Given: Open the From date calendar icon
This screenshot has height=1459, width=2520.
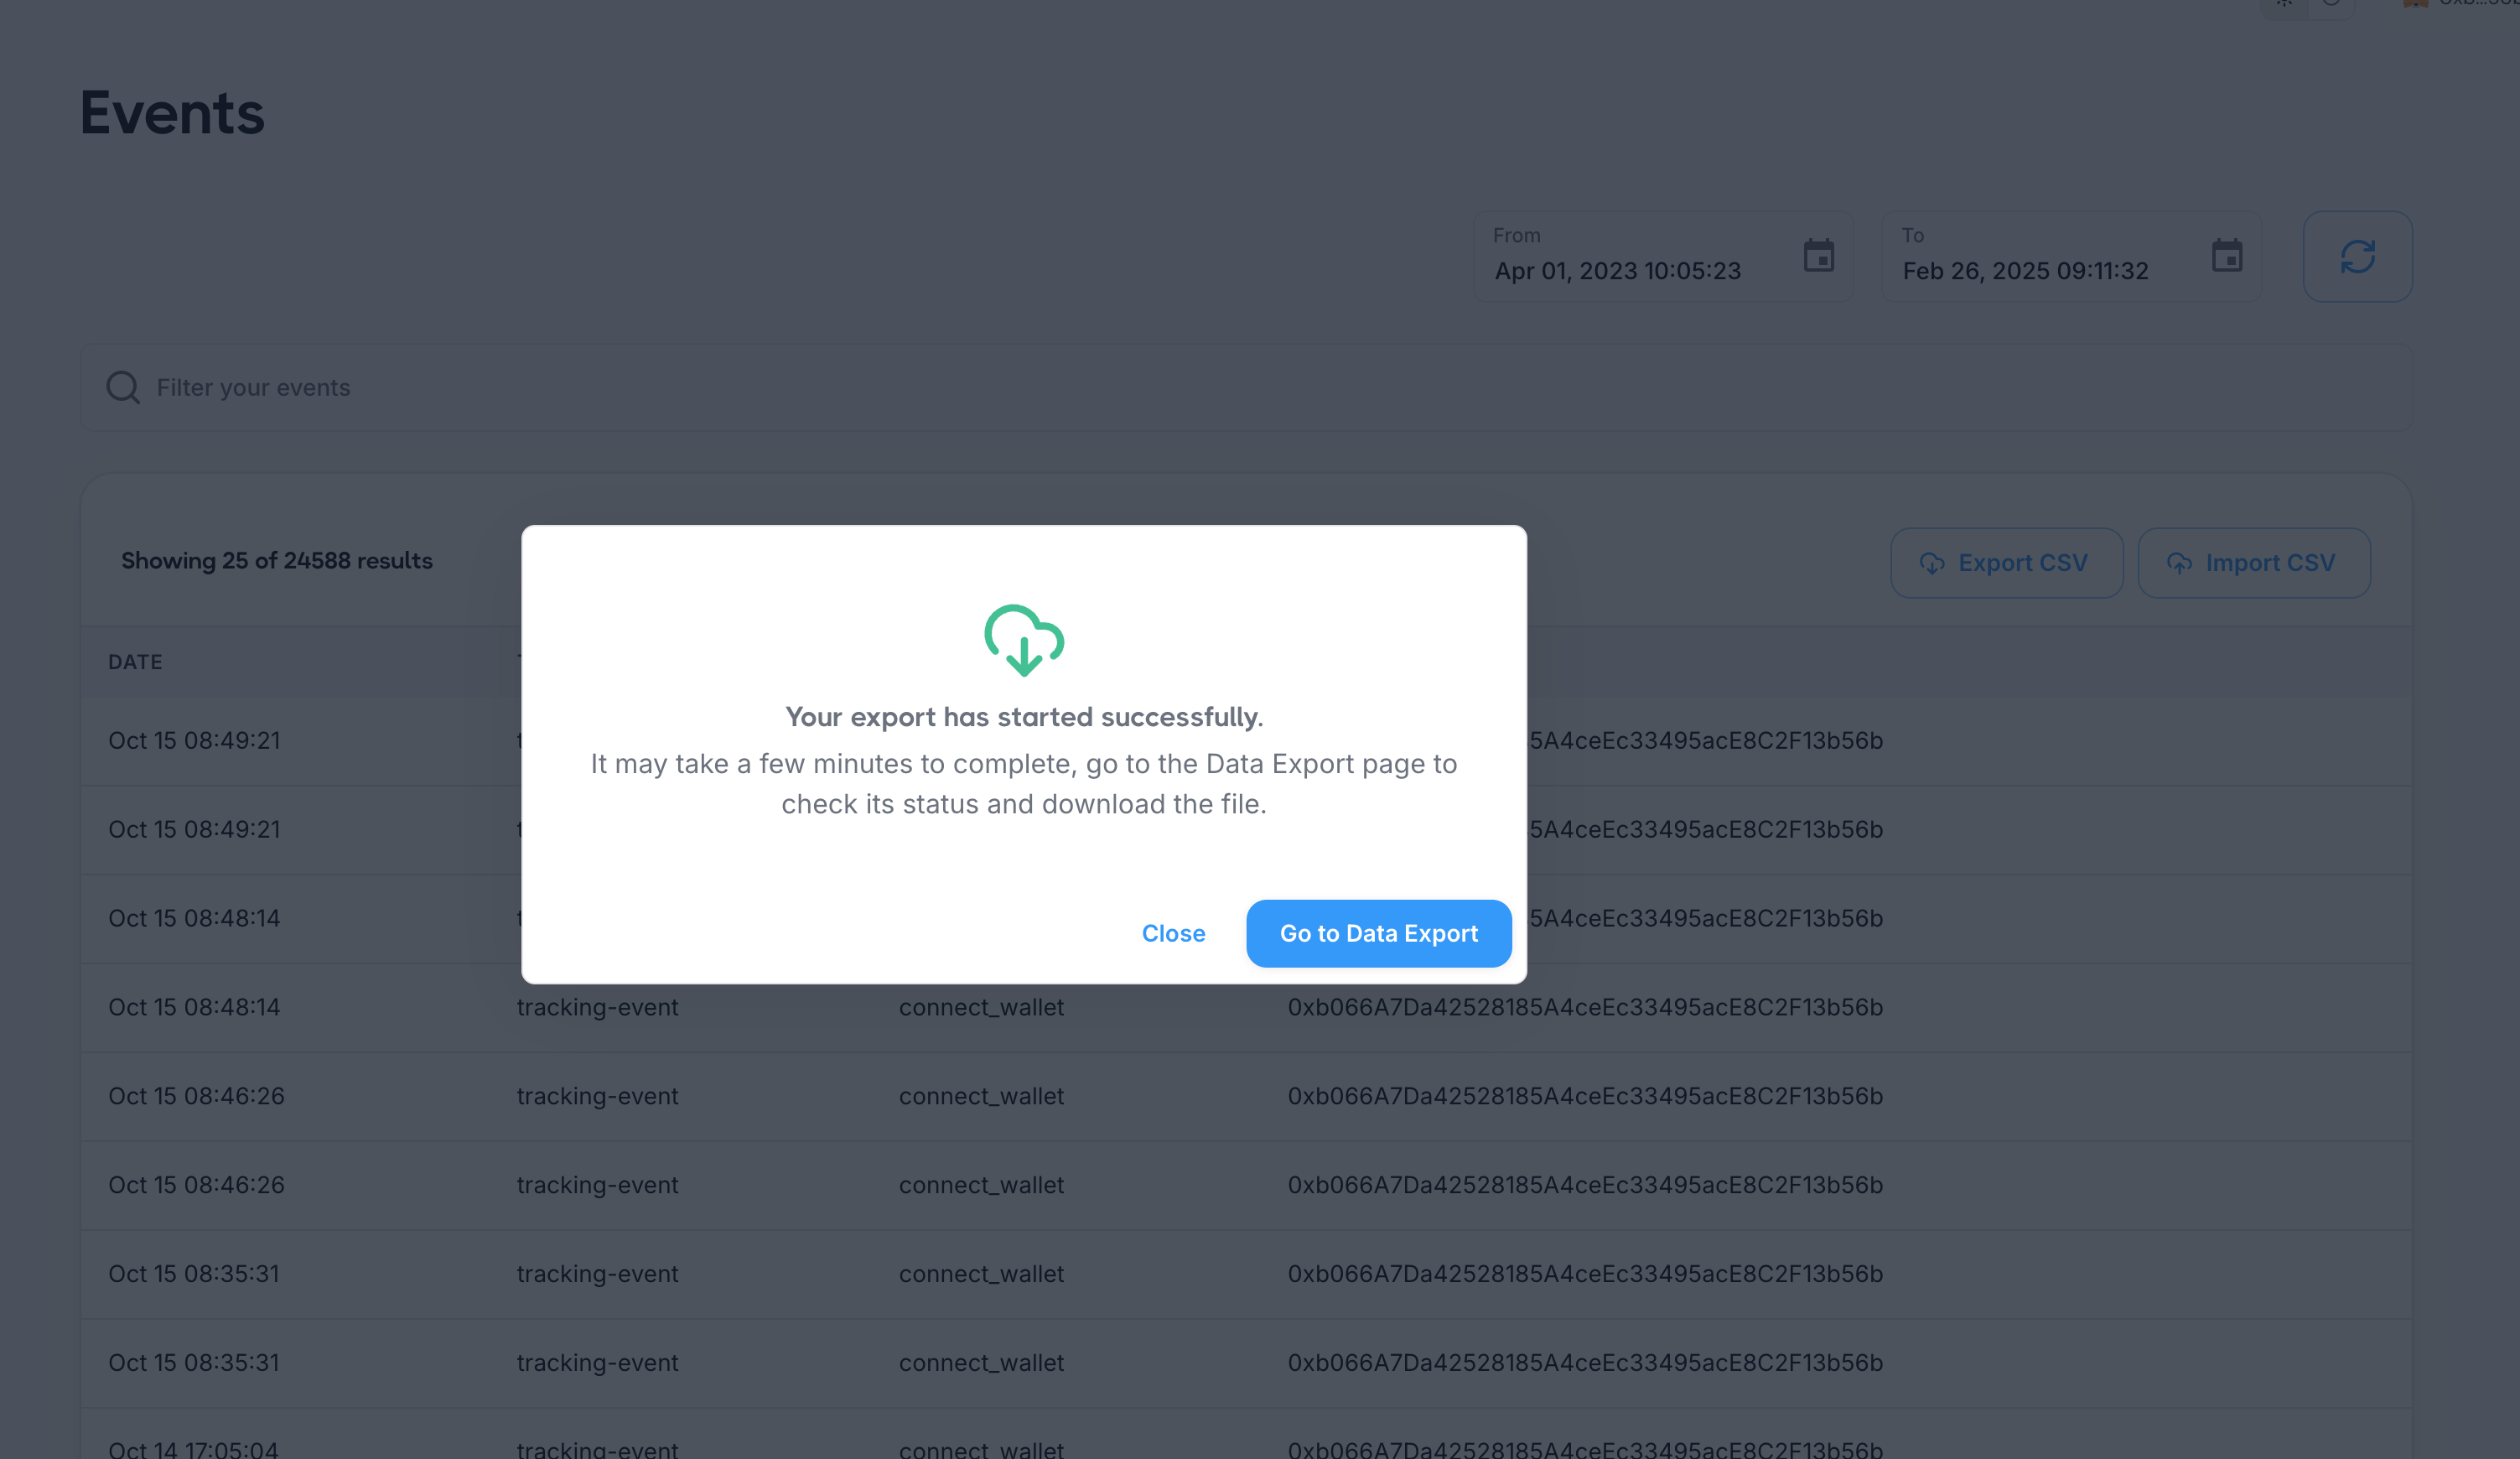Looking at the screenshot, I should click(1818, 256).
